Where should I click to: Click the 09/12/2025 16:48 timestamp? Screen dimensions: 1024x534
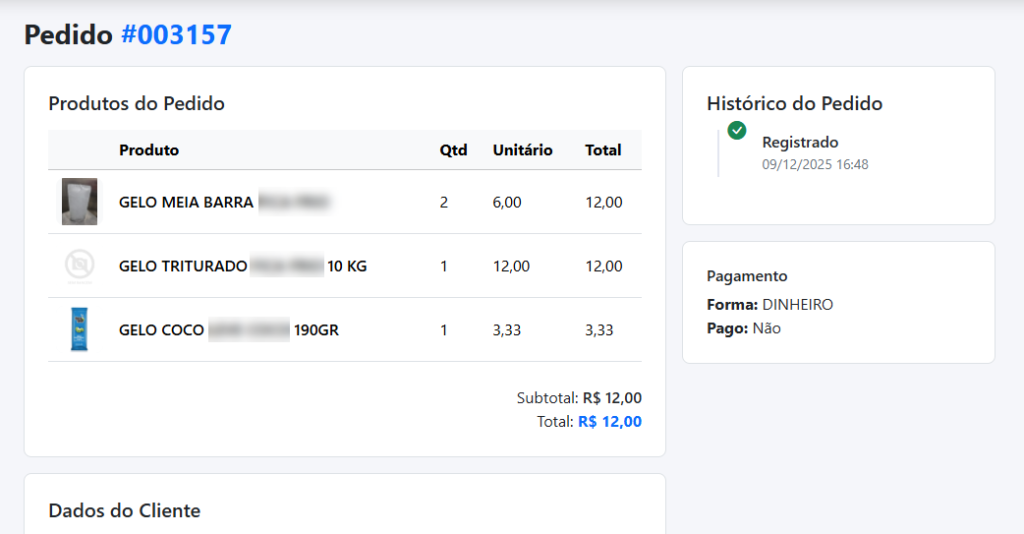[x=815, y=164]
